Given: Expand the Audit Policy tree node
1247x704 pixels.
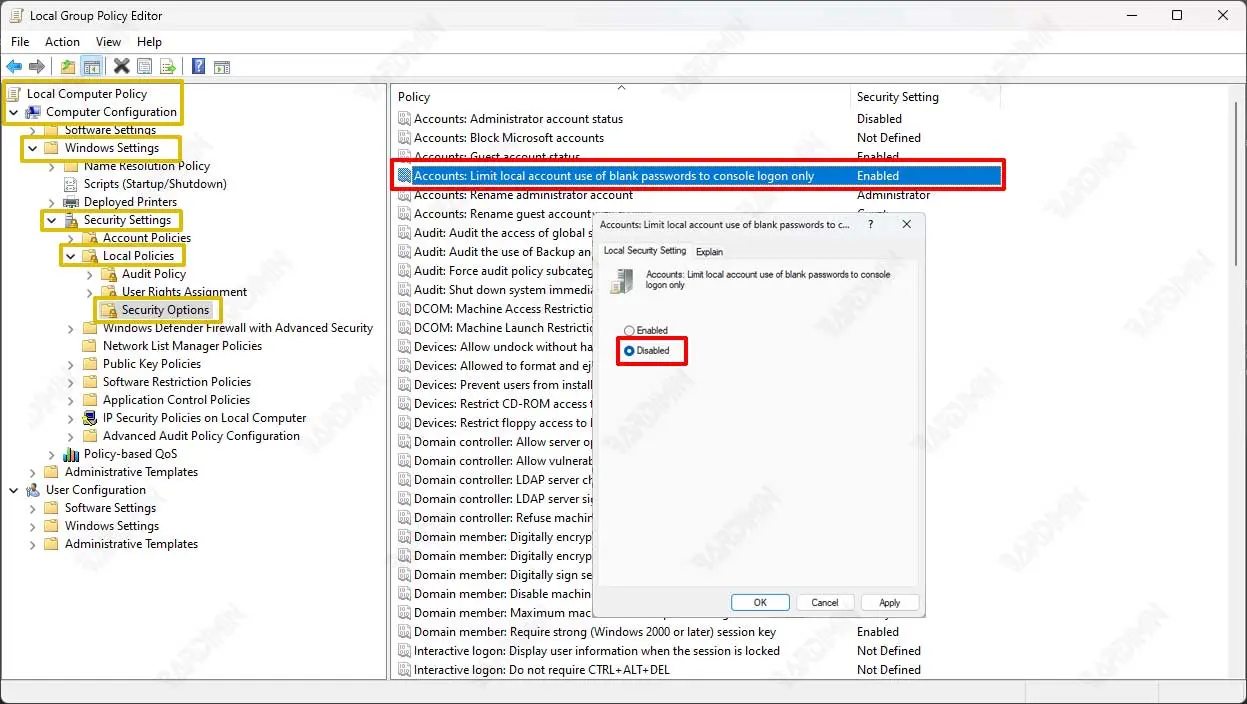Looking at the screenshot, I should pos(90,274).
